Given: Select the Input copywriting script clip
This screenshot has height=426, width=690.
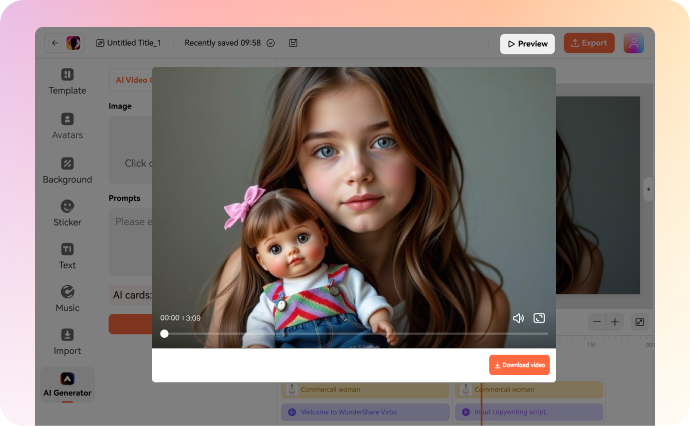Looking at the screenshot, I should pyautogui.click(x=529, y=412).
